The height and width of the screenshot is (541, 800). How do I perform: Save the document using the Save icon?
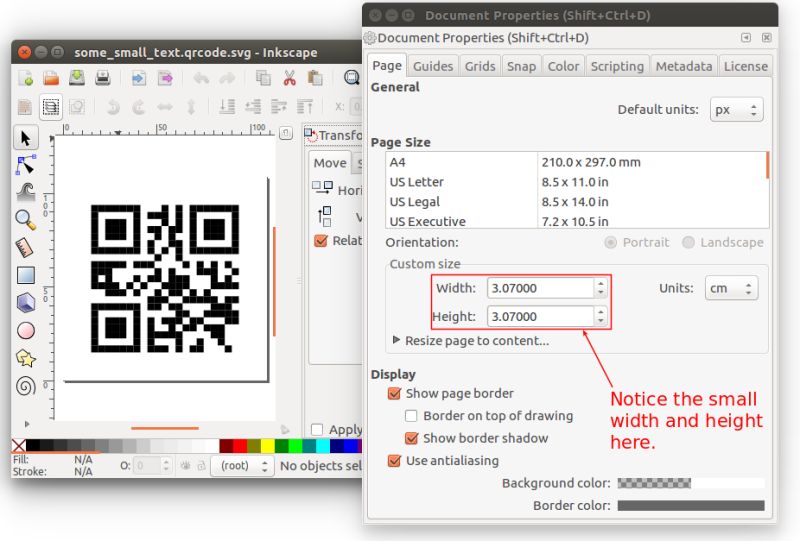77,78
